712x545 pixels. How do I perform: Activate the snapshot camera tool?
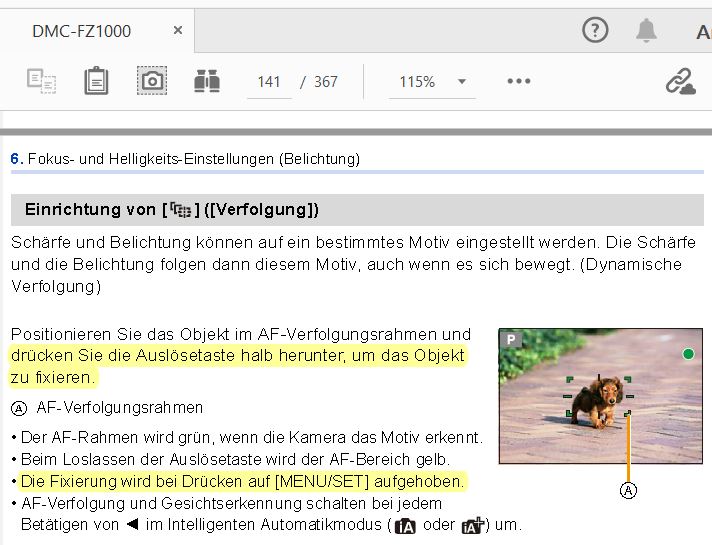click(x=152, y=81)
